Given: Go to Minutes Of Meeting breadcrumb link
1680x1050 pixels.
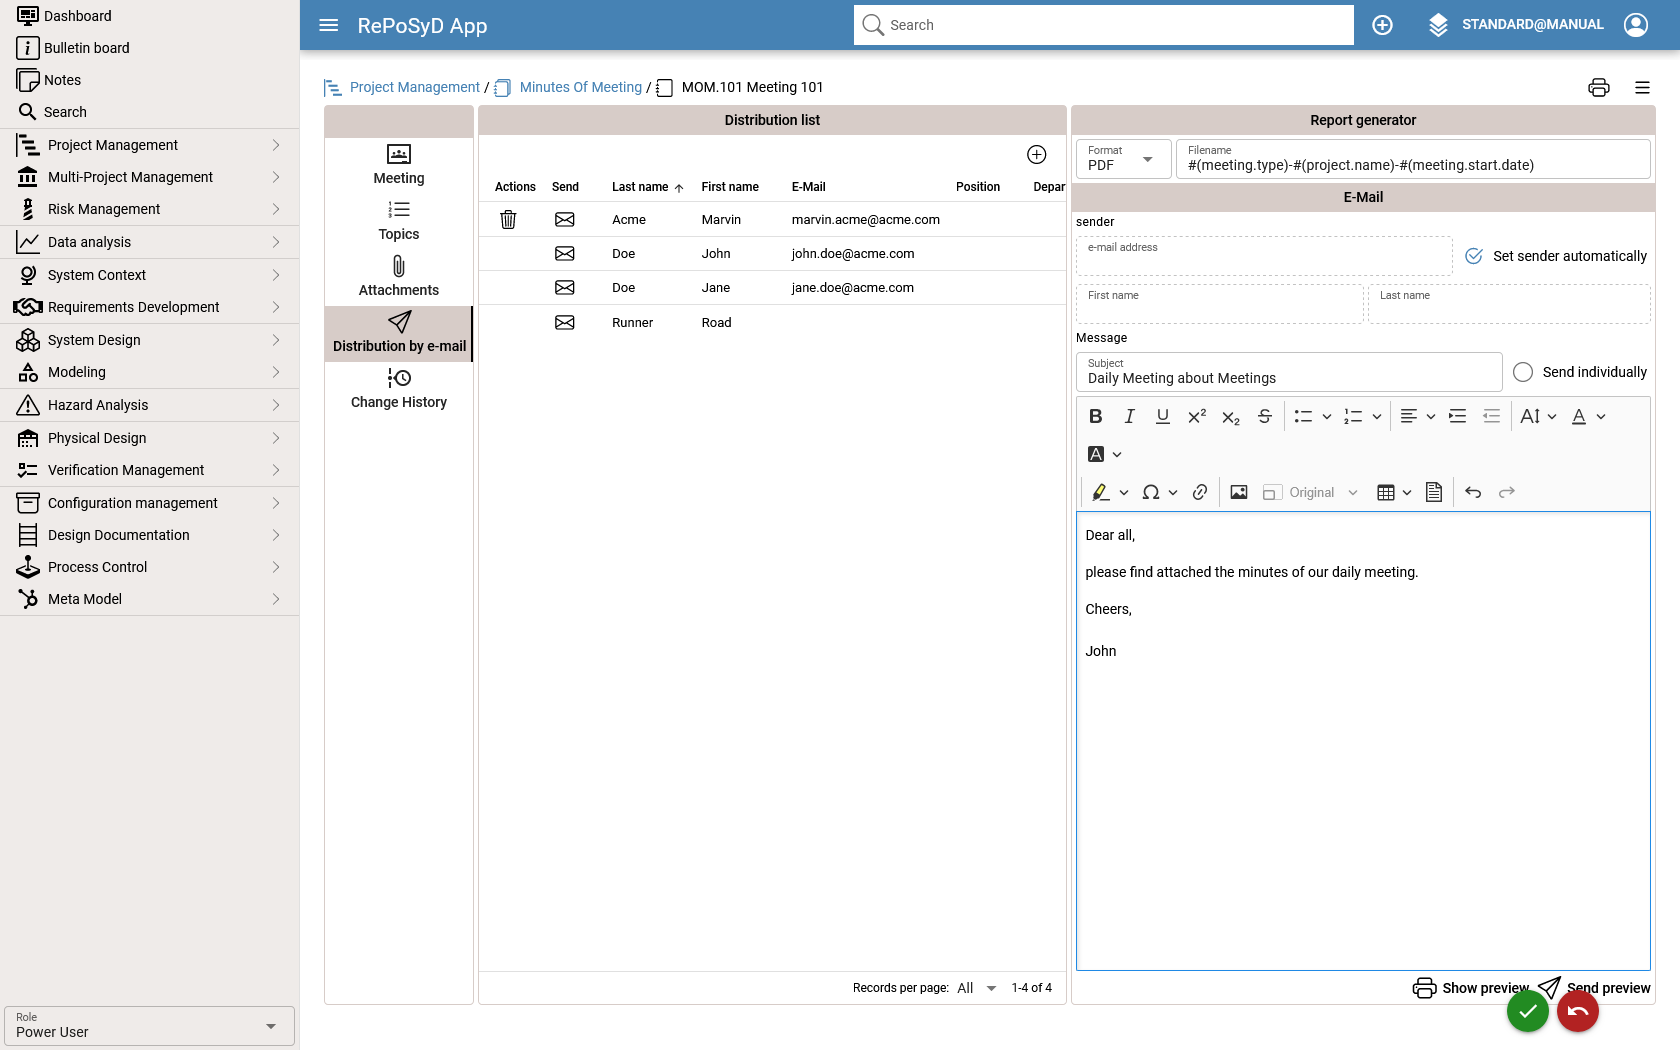Looking at the screenshot, I should 581,87.
